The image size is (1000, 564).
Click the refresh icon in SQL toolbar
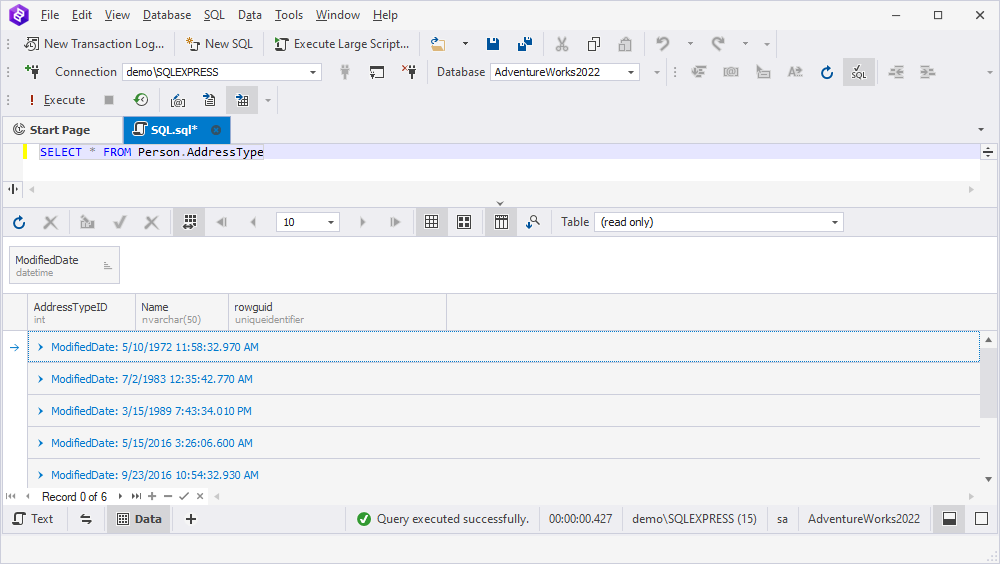pos(827,72)
